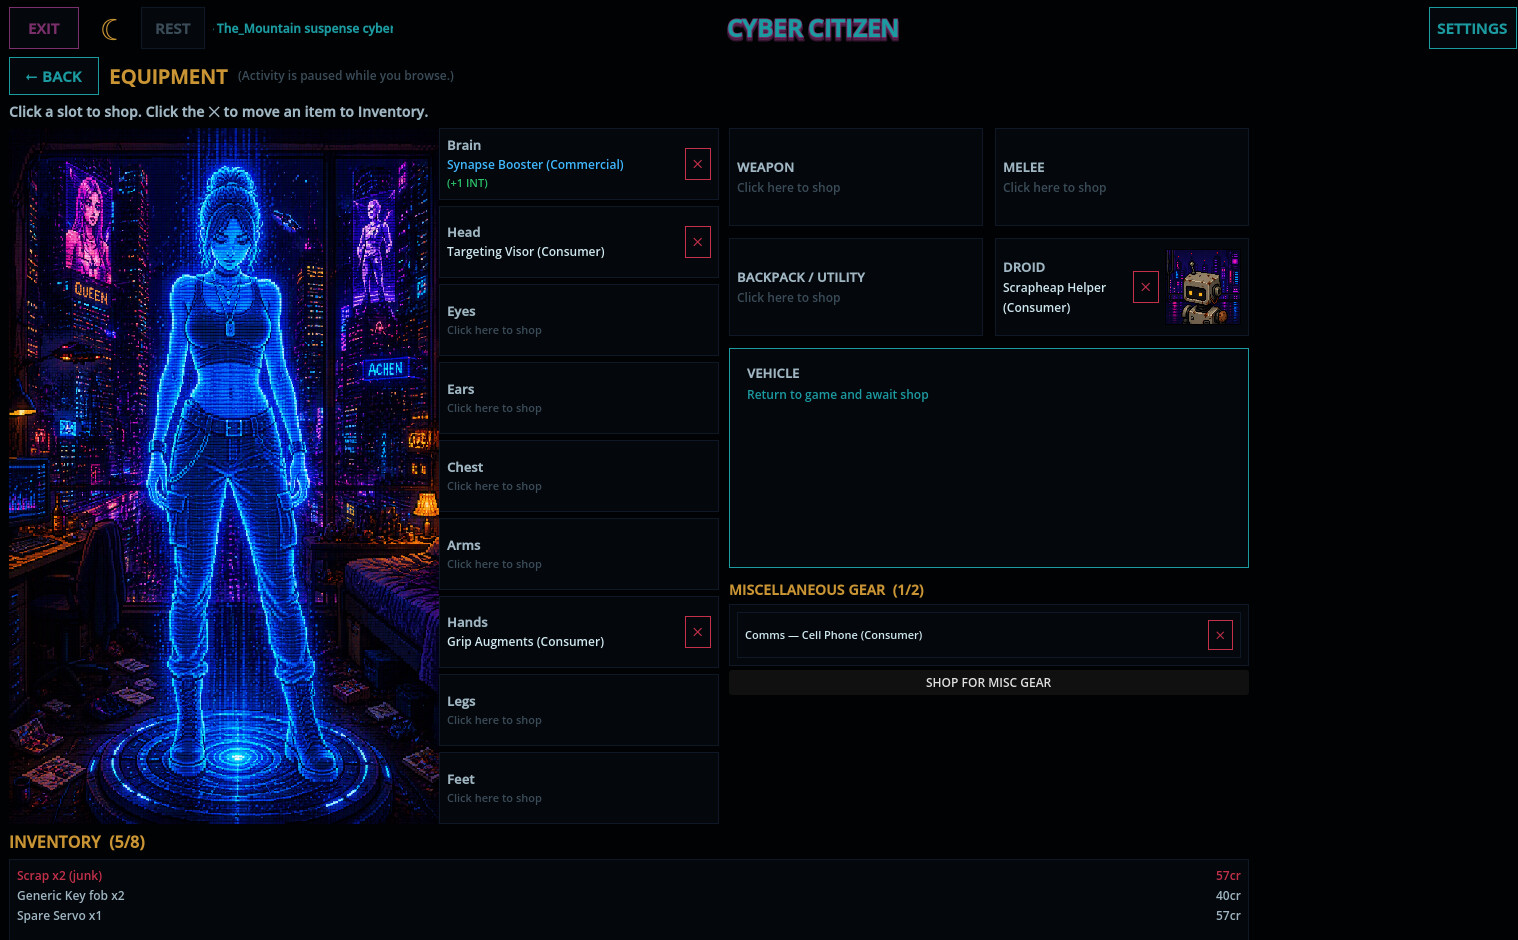Select Targeting Visor (Consumer) in Head slot
1518x940 pixels.
tap(526, 252)
